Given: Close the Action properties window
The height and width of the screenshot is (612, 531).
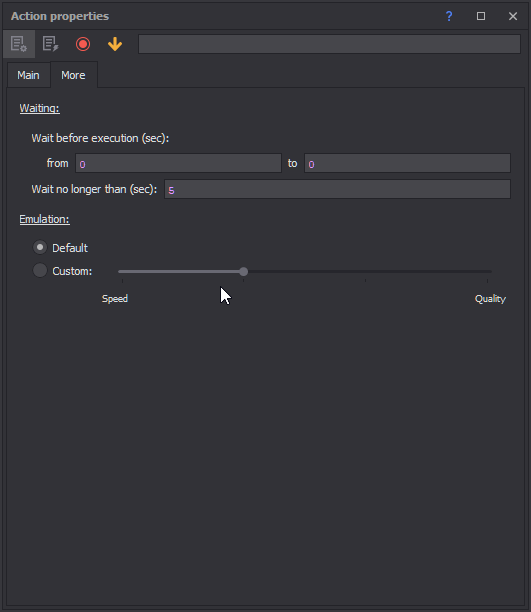Looking at the screenshot, I should 513,16.
